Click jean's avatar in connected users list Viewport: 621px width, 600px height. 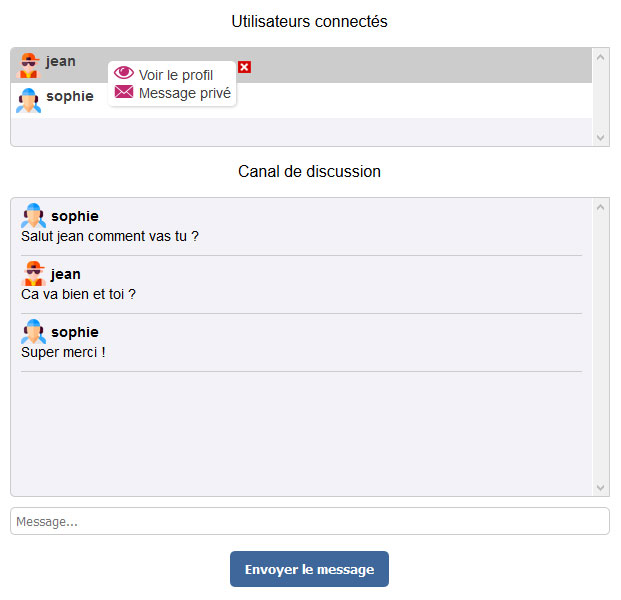28,64
